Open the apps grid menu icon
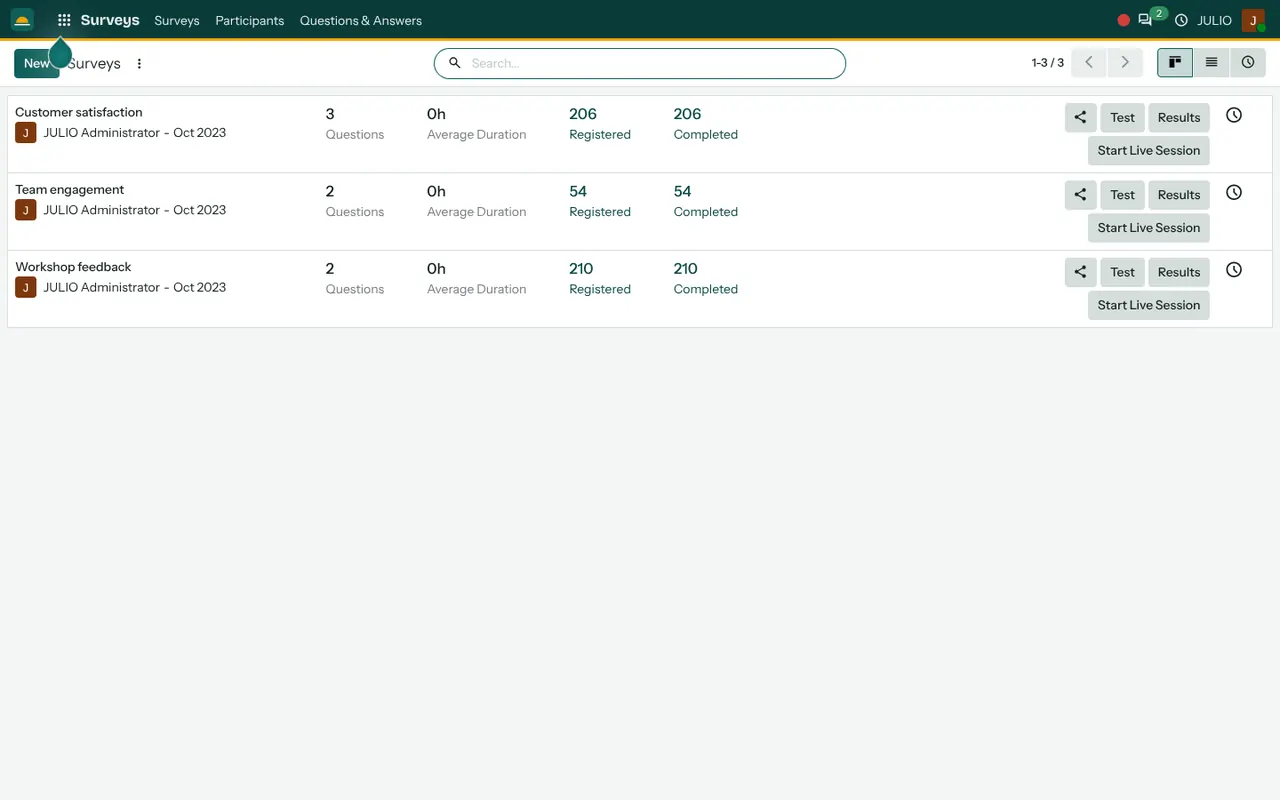 (64, 20)
